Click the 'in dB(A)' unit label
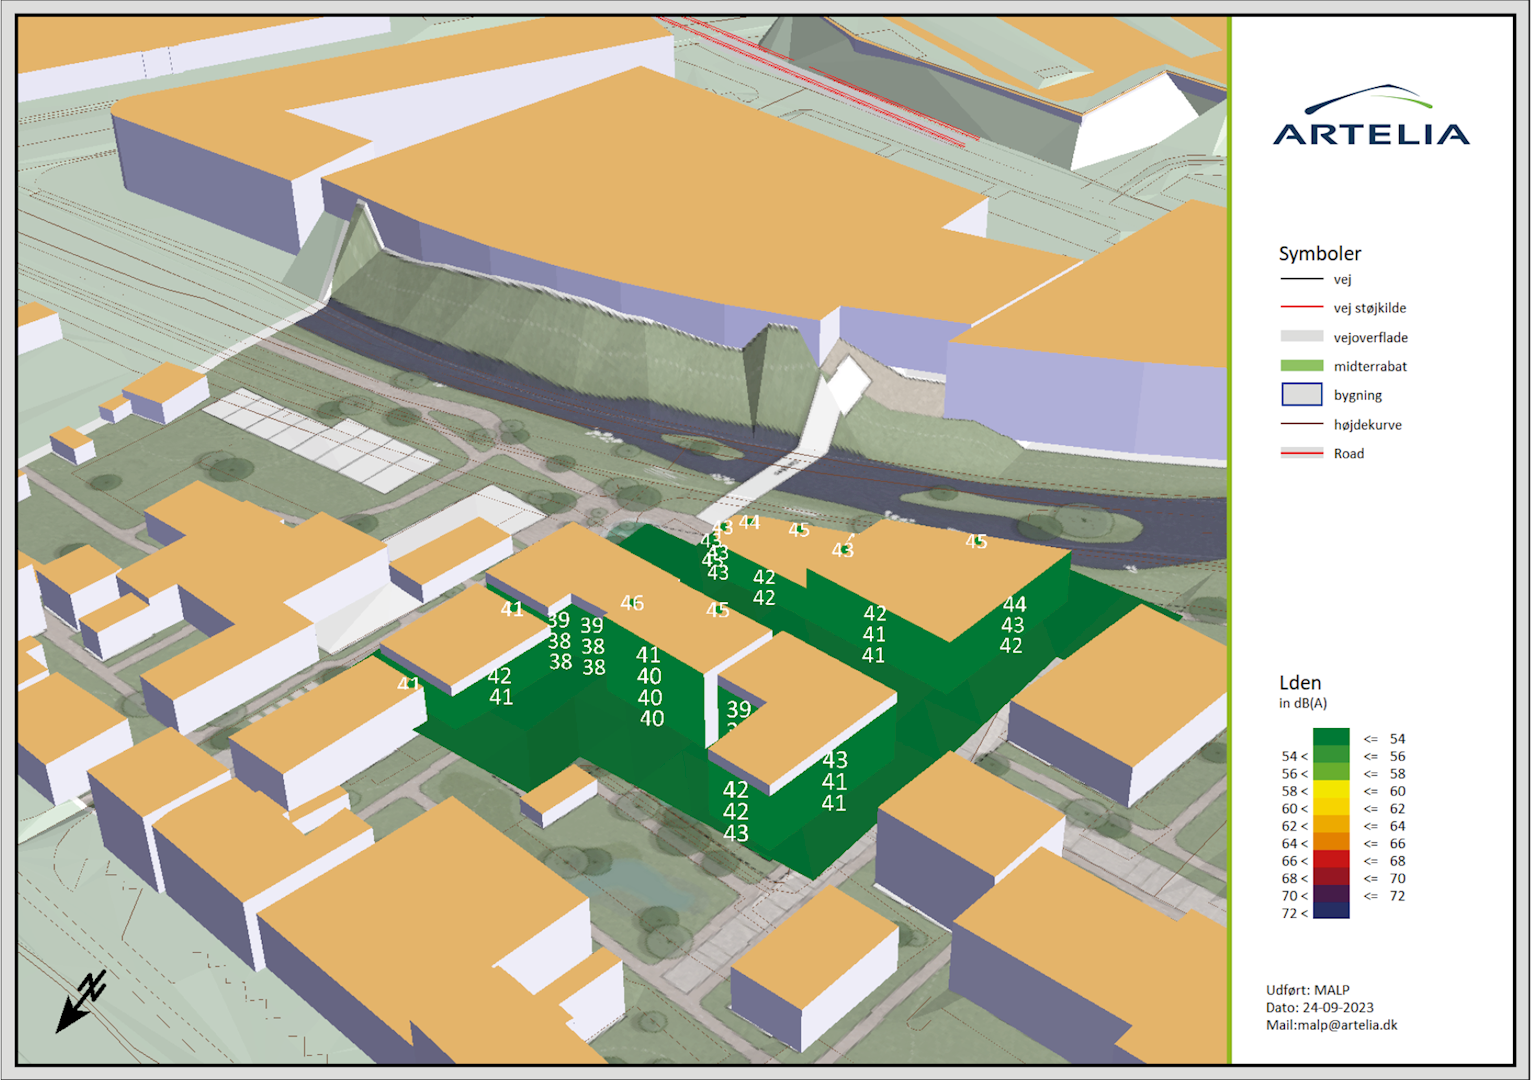 coord(1302,704)
